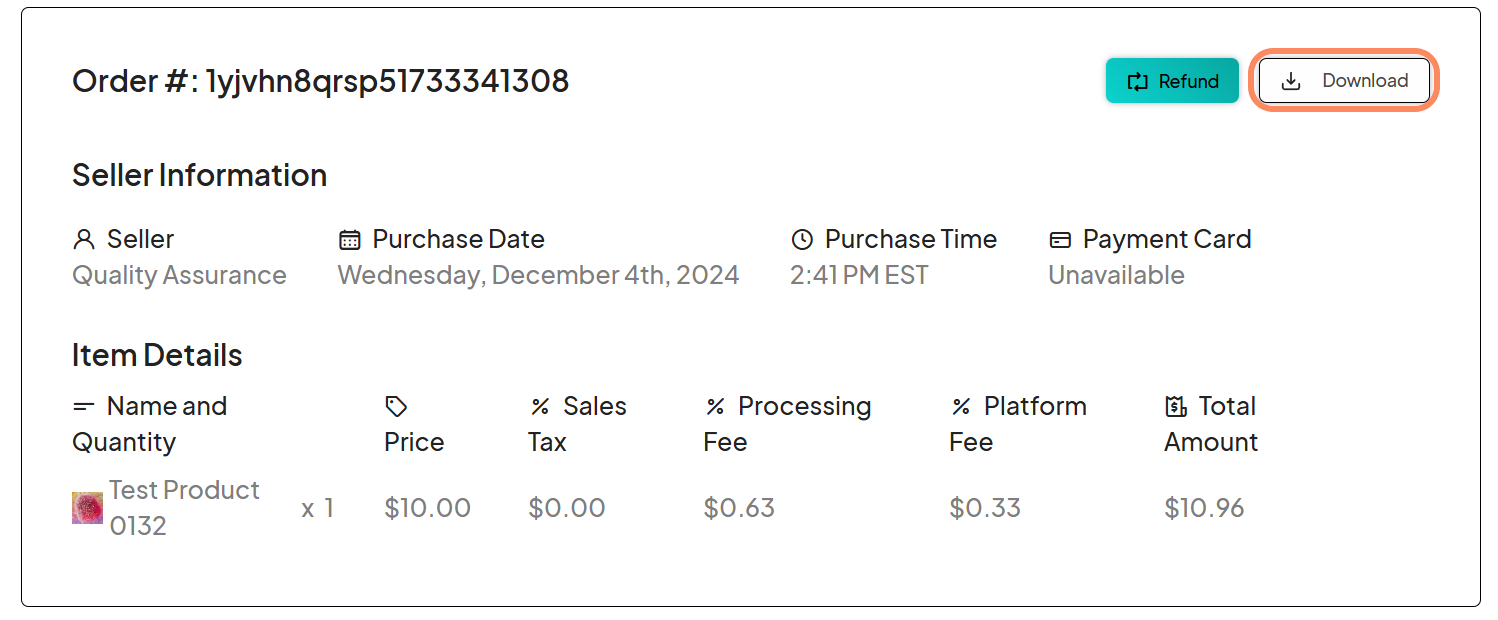Image resolution: width=1498 pixels, height=620 pixels.
Task: Click the refund arrows icon in the Refund button
Action: [x=1139, y=81]
